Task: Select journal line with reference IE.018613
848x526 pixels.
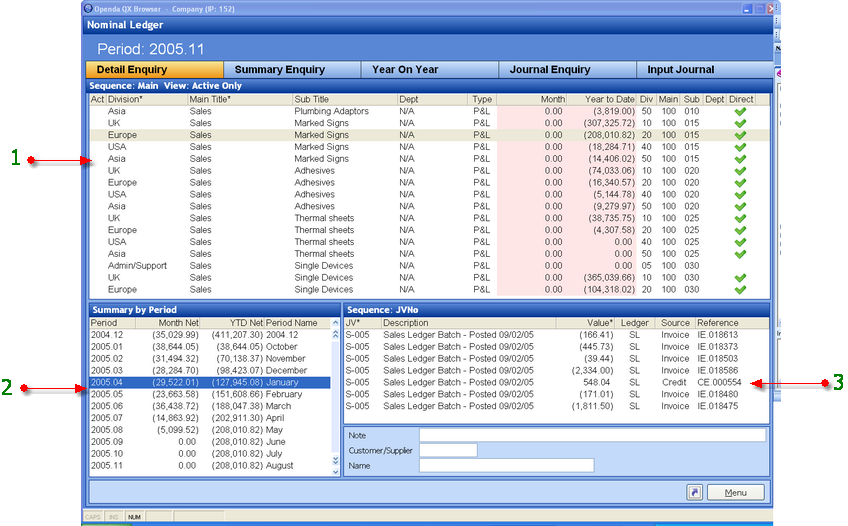Action: 556,335
